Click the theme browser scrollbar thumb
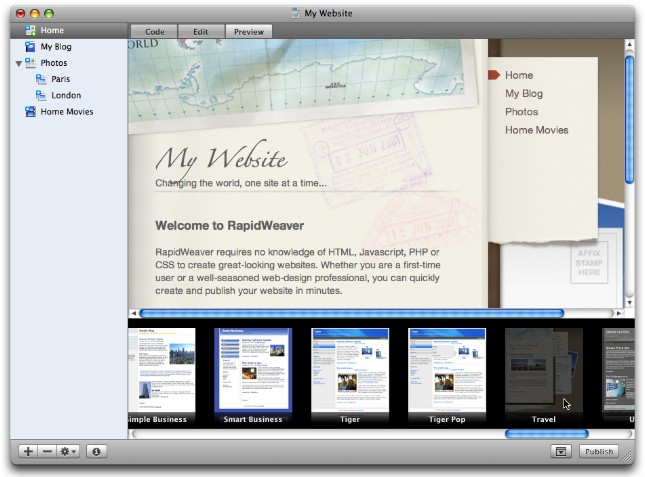 pyautogui.click(x=547, y=434)
